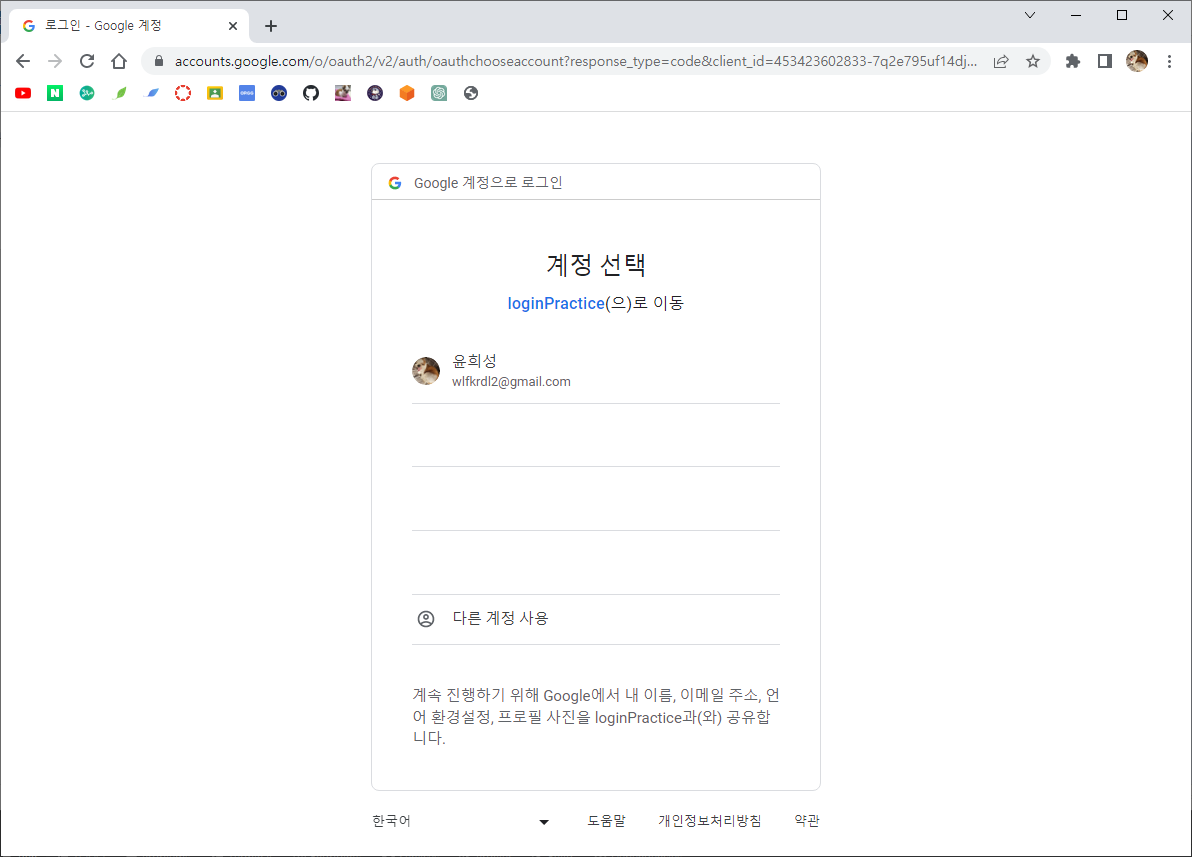This screenshot has height=857, width=1192.
Task: Open the blue binoculars bookmark
Action: click(279, 93)
